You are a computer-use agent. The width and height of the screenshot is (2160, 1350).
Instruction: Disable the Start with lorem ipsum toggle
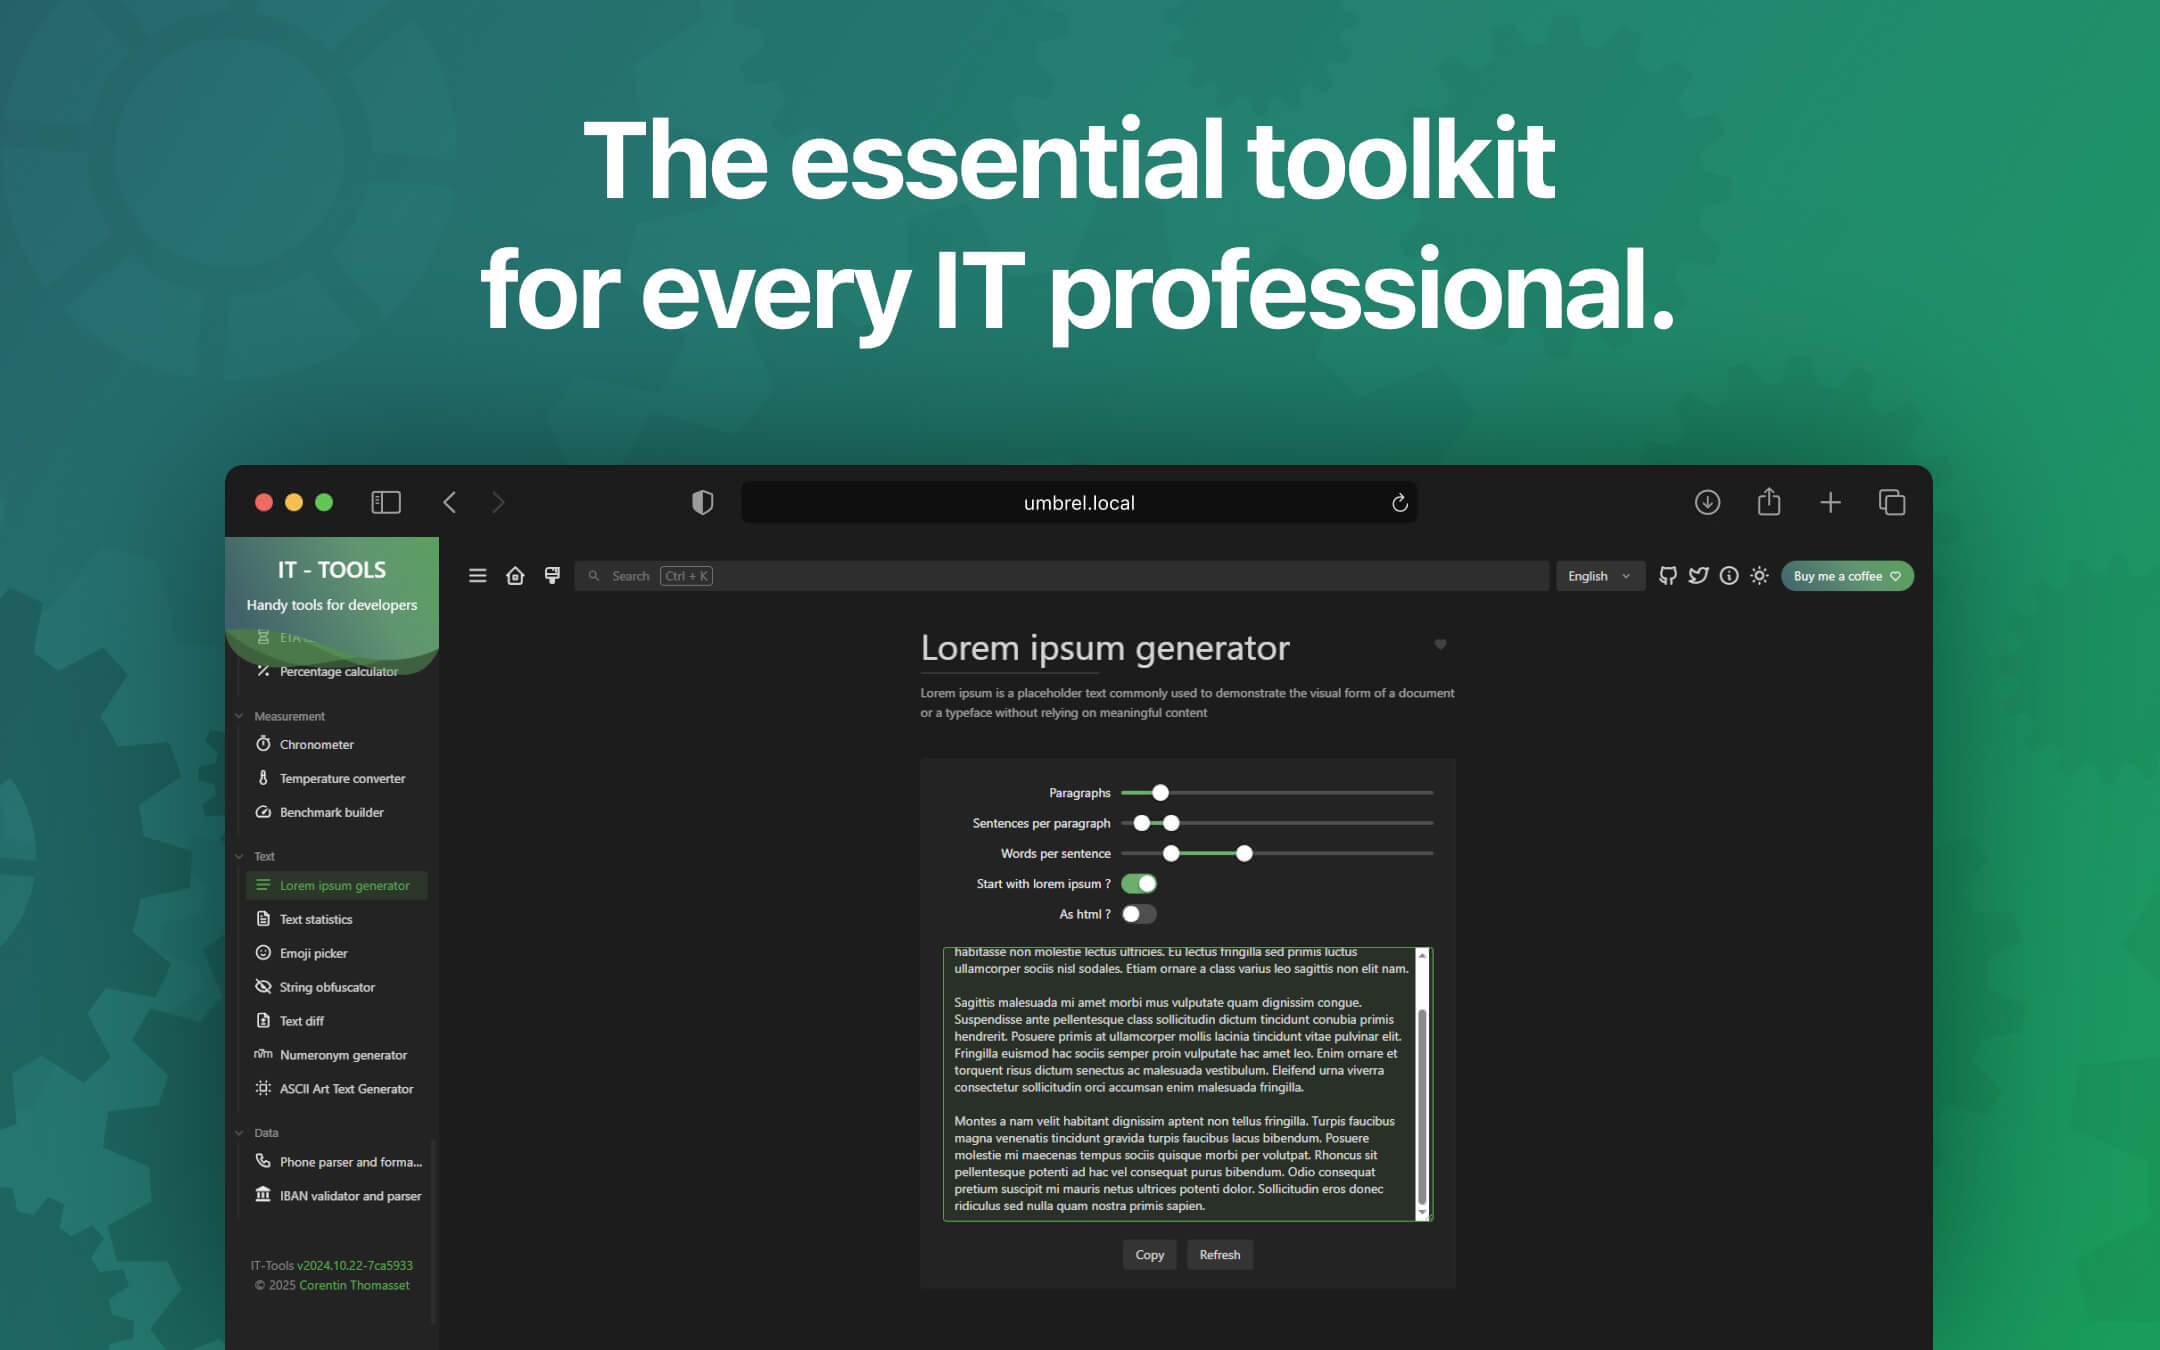coord(1138,883)
